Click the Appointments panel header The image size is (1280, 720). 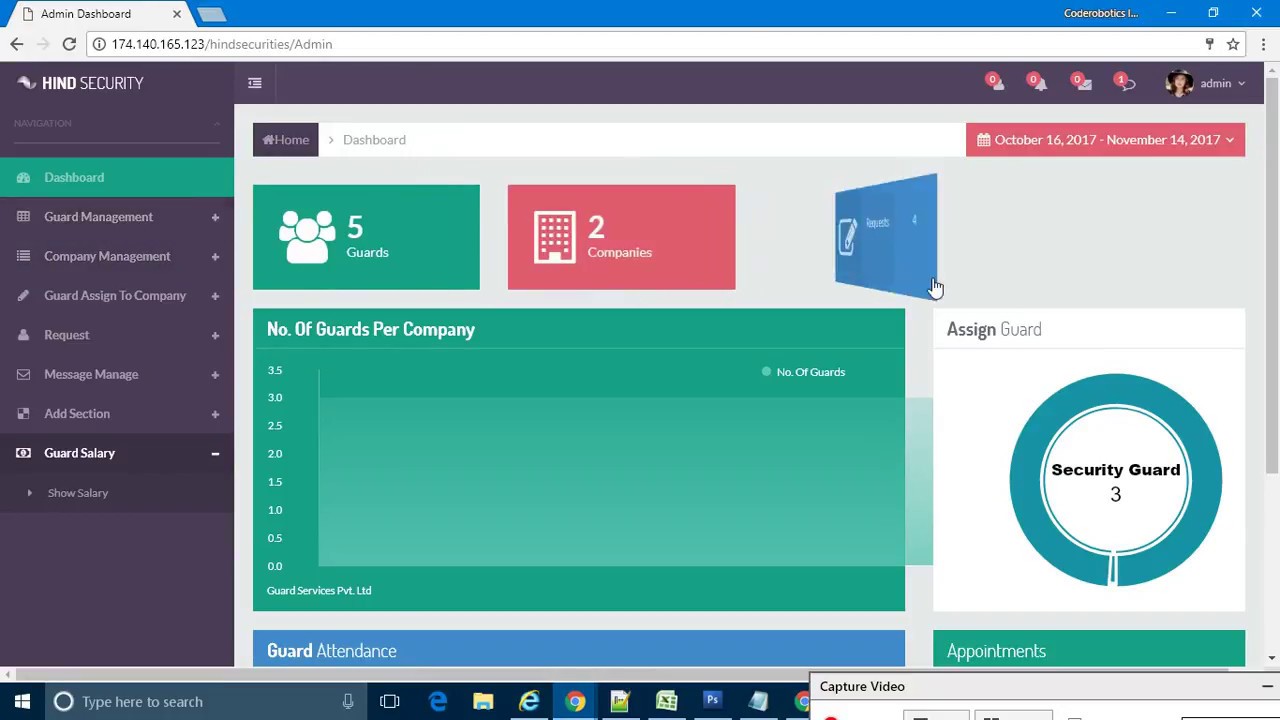[1089, 650]
